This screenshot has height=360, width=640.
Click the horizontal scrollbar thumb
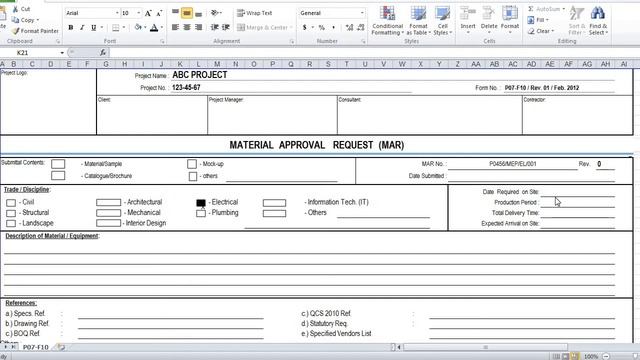tap(485, 347)
